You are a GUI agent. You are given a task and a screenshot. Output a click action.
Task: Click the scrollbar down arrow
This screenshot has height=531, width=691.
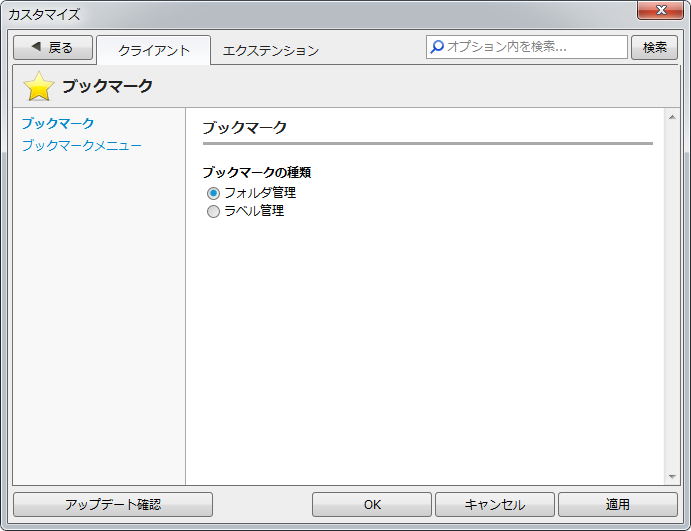[672, 476]
